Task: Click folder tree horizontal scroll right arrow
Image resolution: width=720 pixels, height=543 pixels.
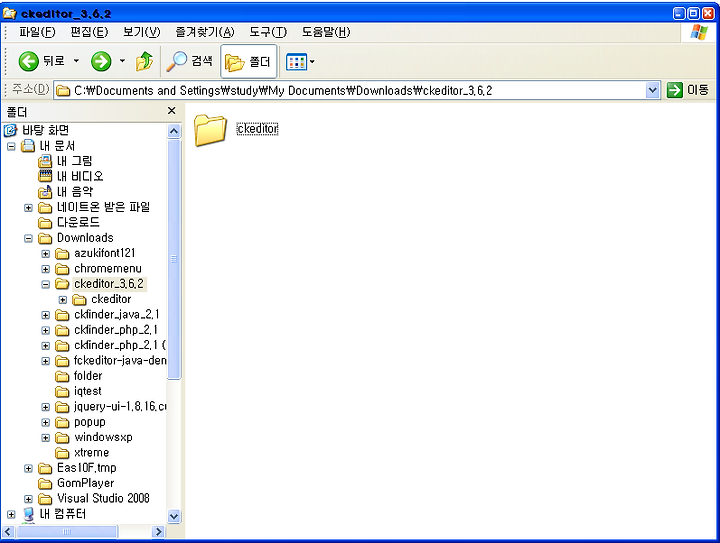Action: (158, 532)
